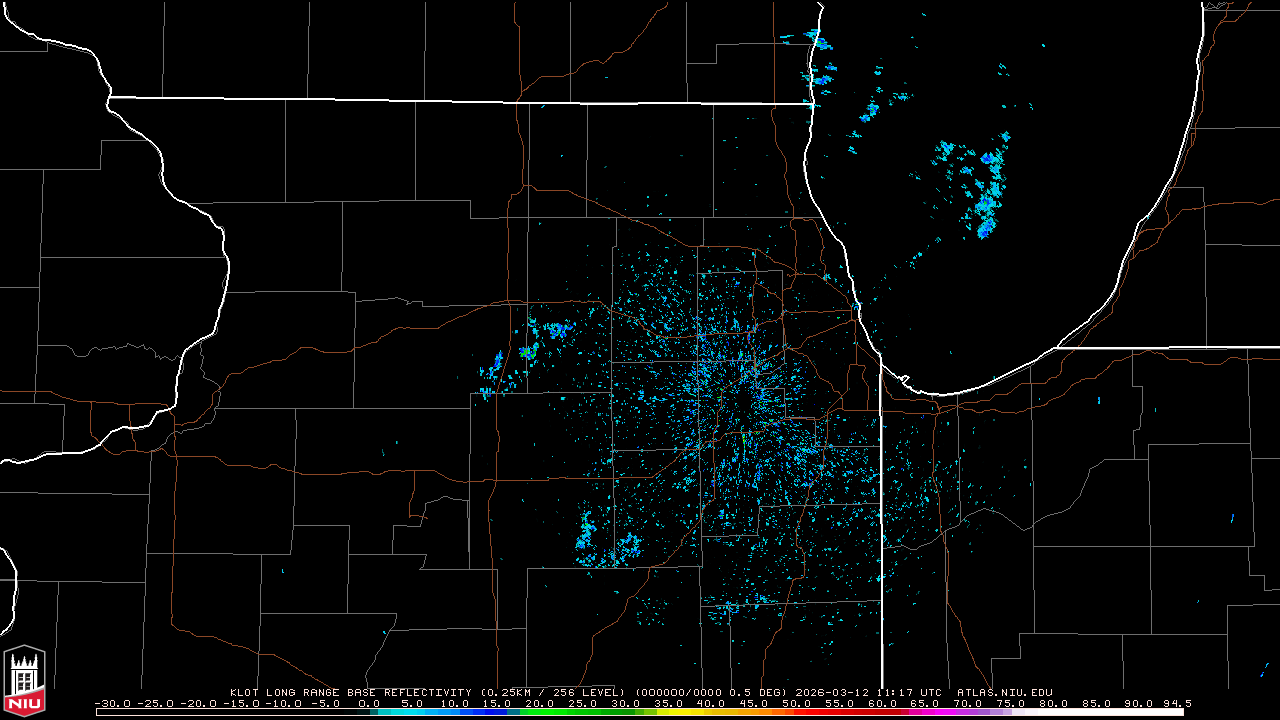The width and height of the screenshot is (1280, 720).
Task: Click the "-20.0" negative scale label
Action: 198,703
